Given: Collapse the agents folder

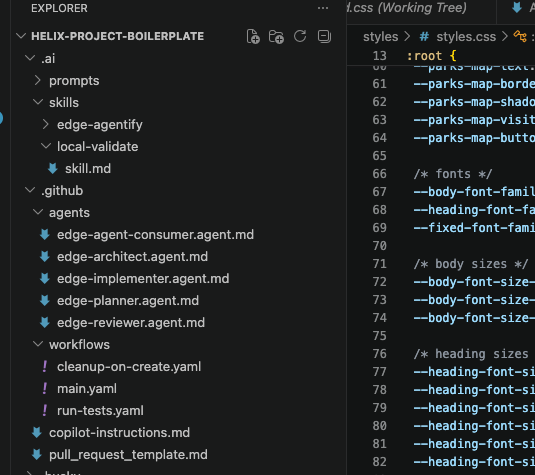Looking at the screenshot, I should click(x=38, y=212).
